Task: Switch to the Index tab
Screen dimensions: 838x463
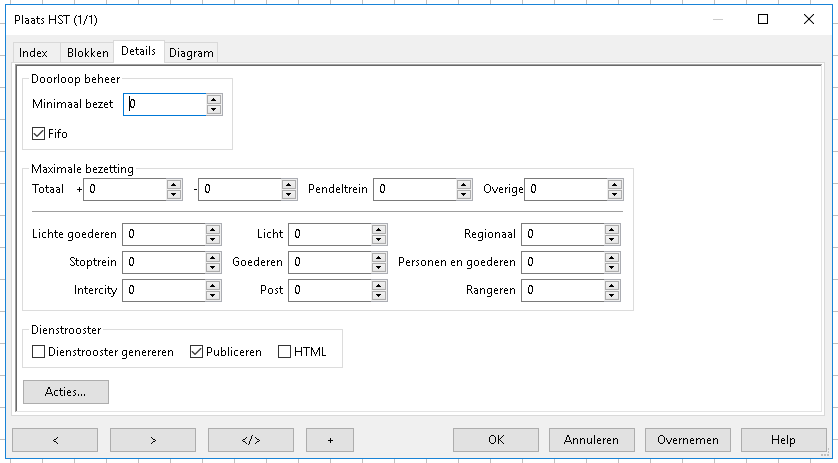Action: click(x=34, y=53)
